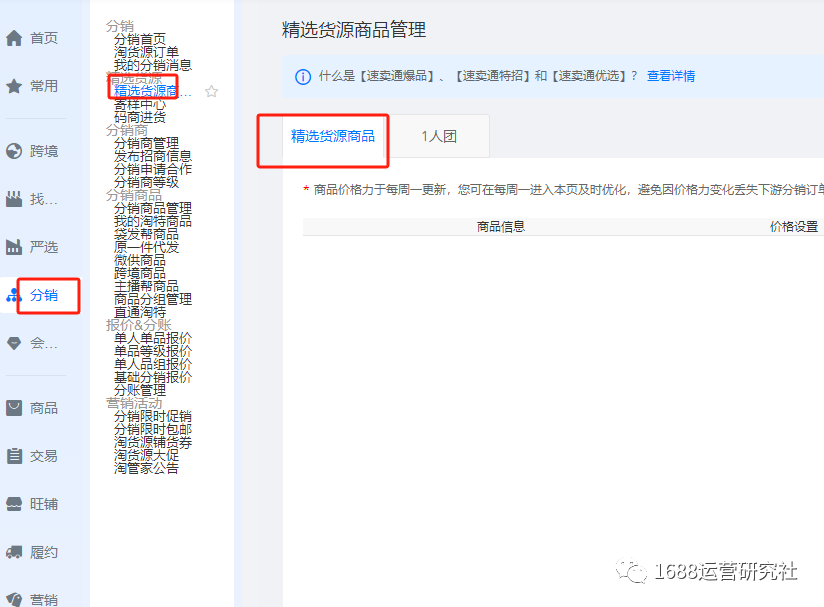Screen dimensions: 824x607
Task: Open 首页 in the left sidebar
Action: coord(44,38)
